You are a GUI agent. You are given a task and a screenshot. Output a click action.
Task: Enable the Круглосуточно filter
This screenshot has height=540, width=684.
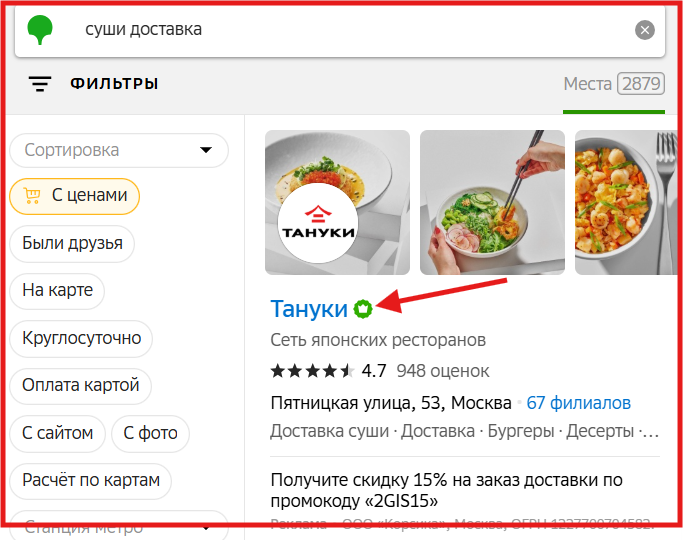coord(81,338)
